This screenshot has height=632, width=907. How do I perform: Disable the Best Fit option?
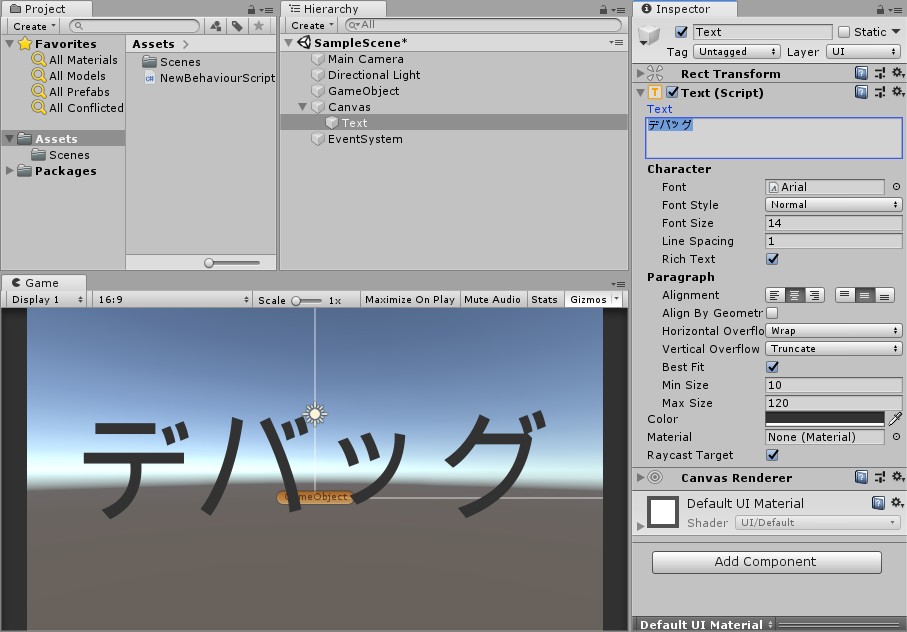point(773,367)
